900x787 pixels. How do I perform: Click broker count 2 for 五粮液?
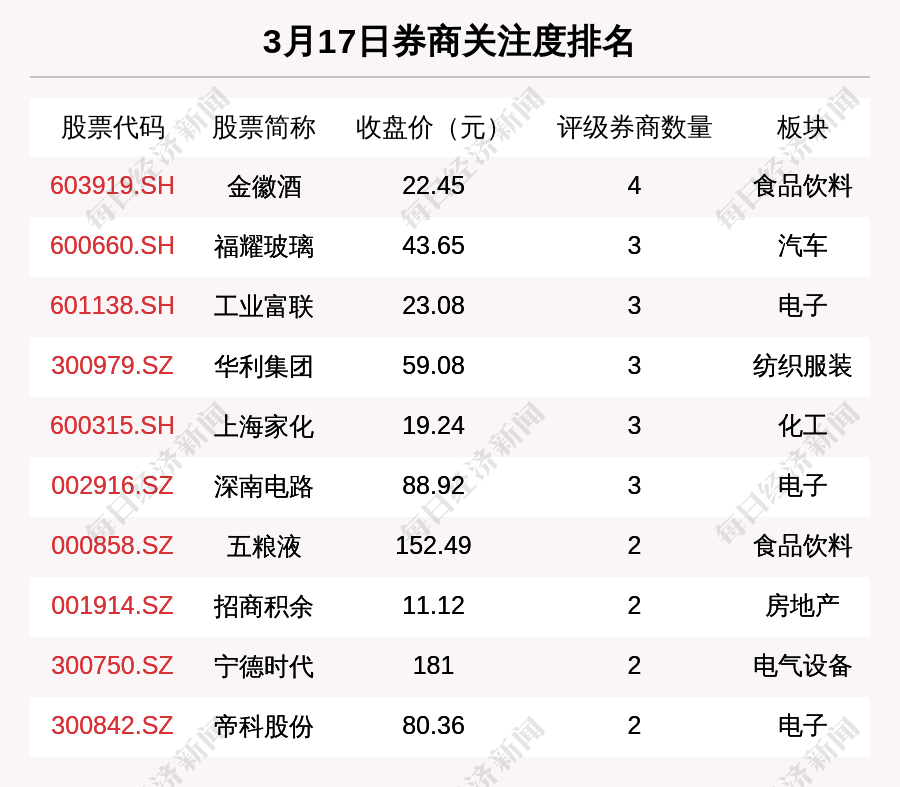[634, 545]
